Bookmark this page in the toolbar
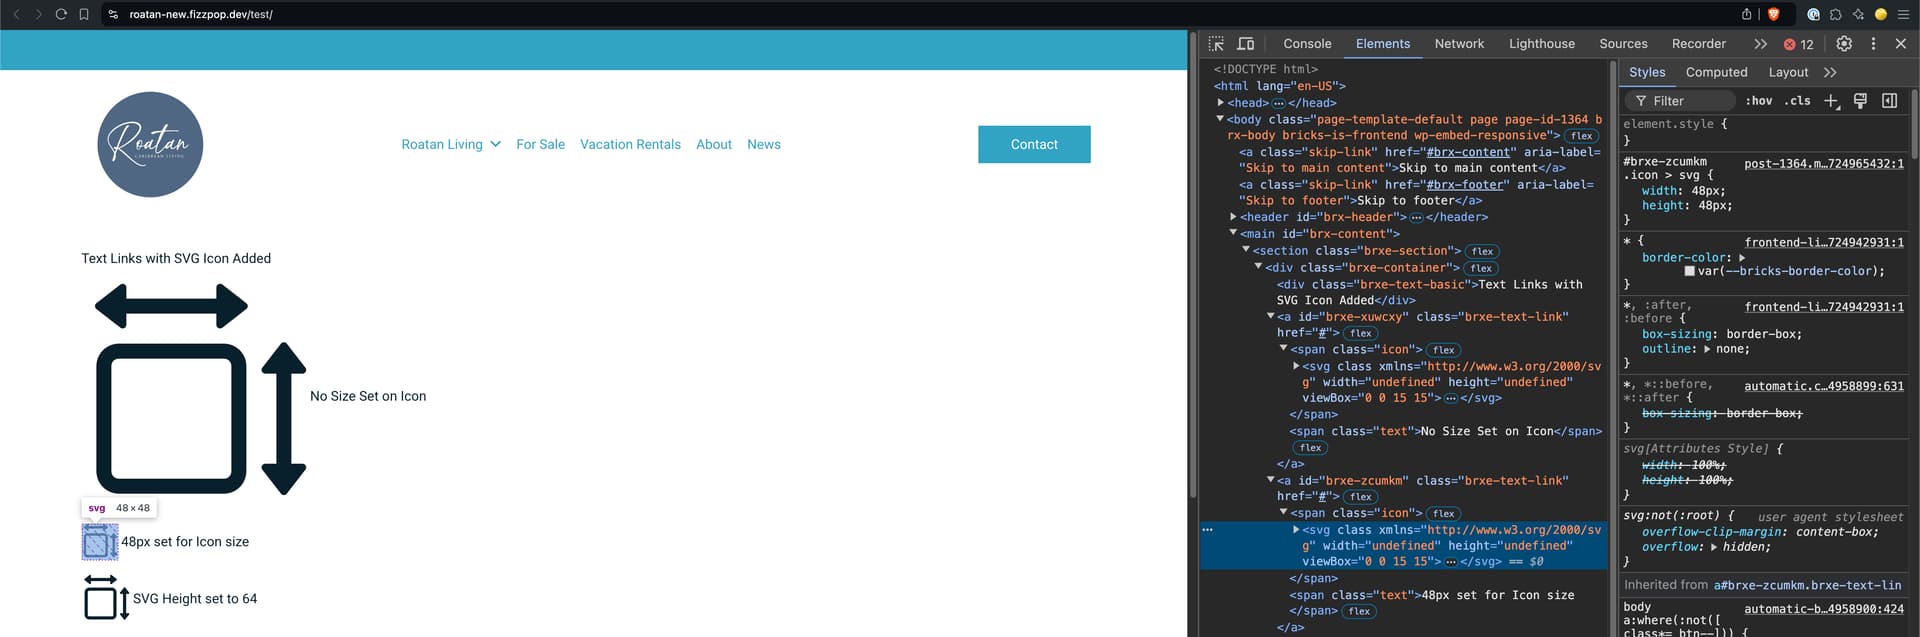Screen dimensions: 1920x637 tap(84, 14)
